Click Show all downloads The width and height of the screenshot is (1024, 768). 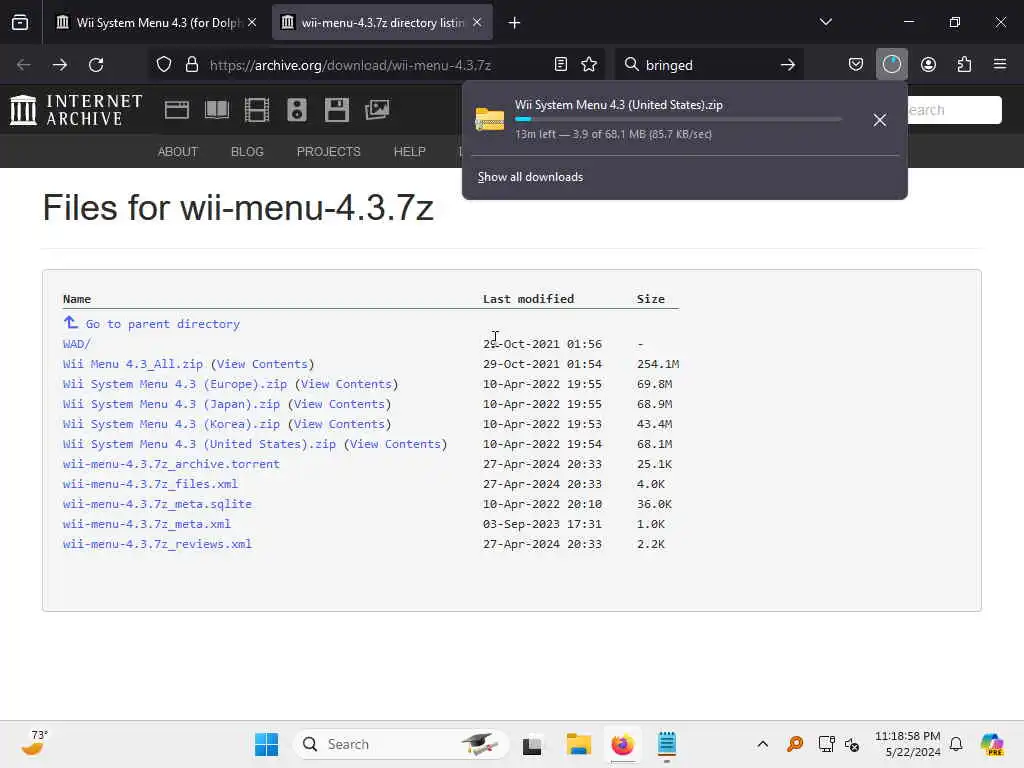pyautogui.click(x=530, y=177)
